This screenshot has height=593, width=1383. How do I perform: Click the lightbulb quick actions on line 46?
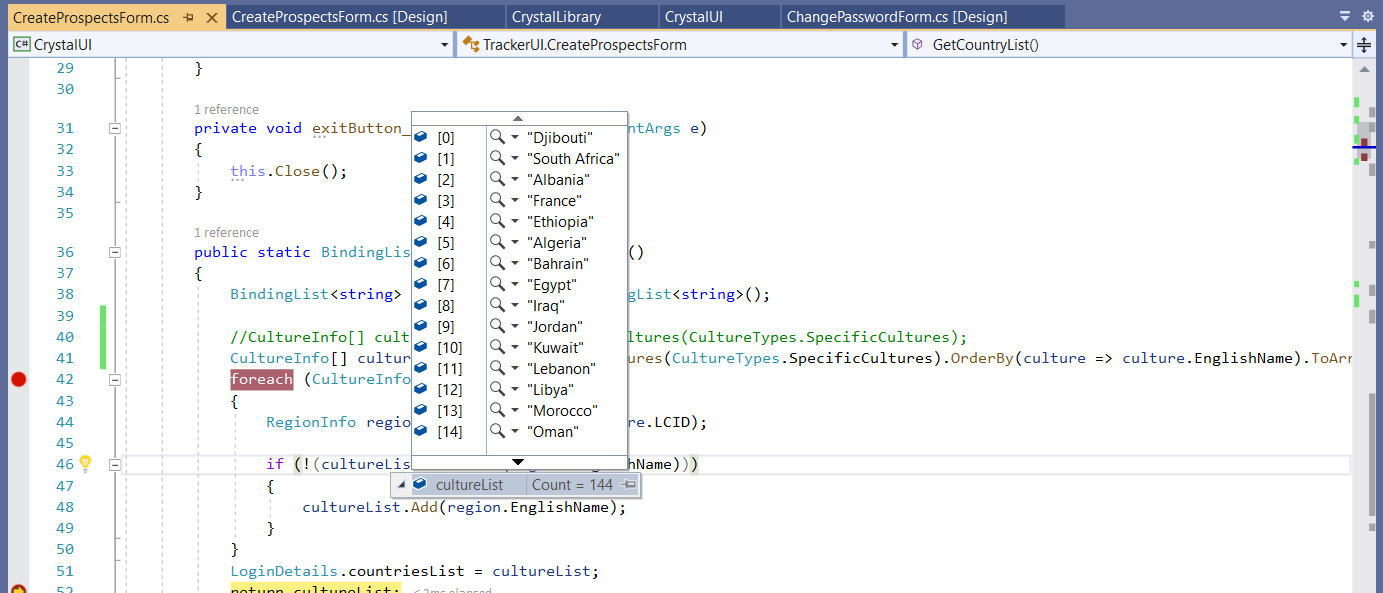(85, 464)
